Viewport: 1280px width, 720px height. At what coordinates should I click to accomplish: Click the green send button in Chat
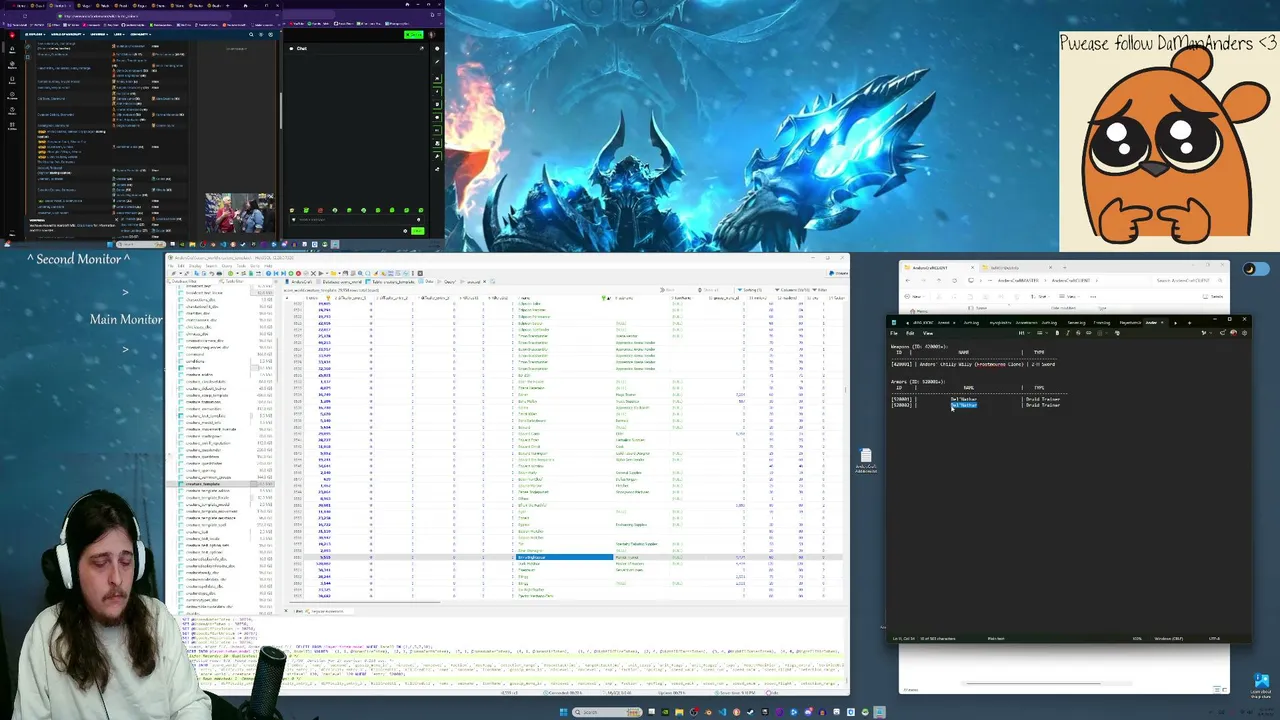pyautogui.click(x=417, y=231)
